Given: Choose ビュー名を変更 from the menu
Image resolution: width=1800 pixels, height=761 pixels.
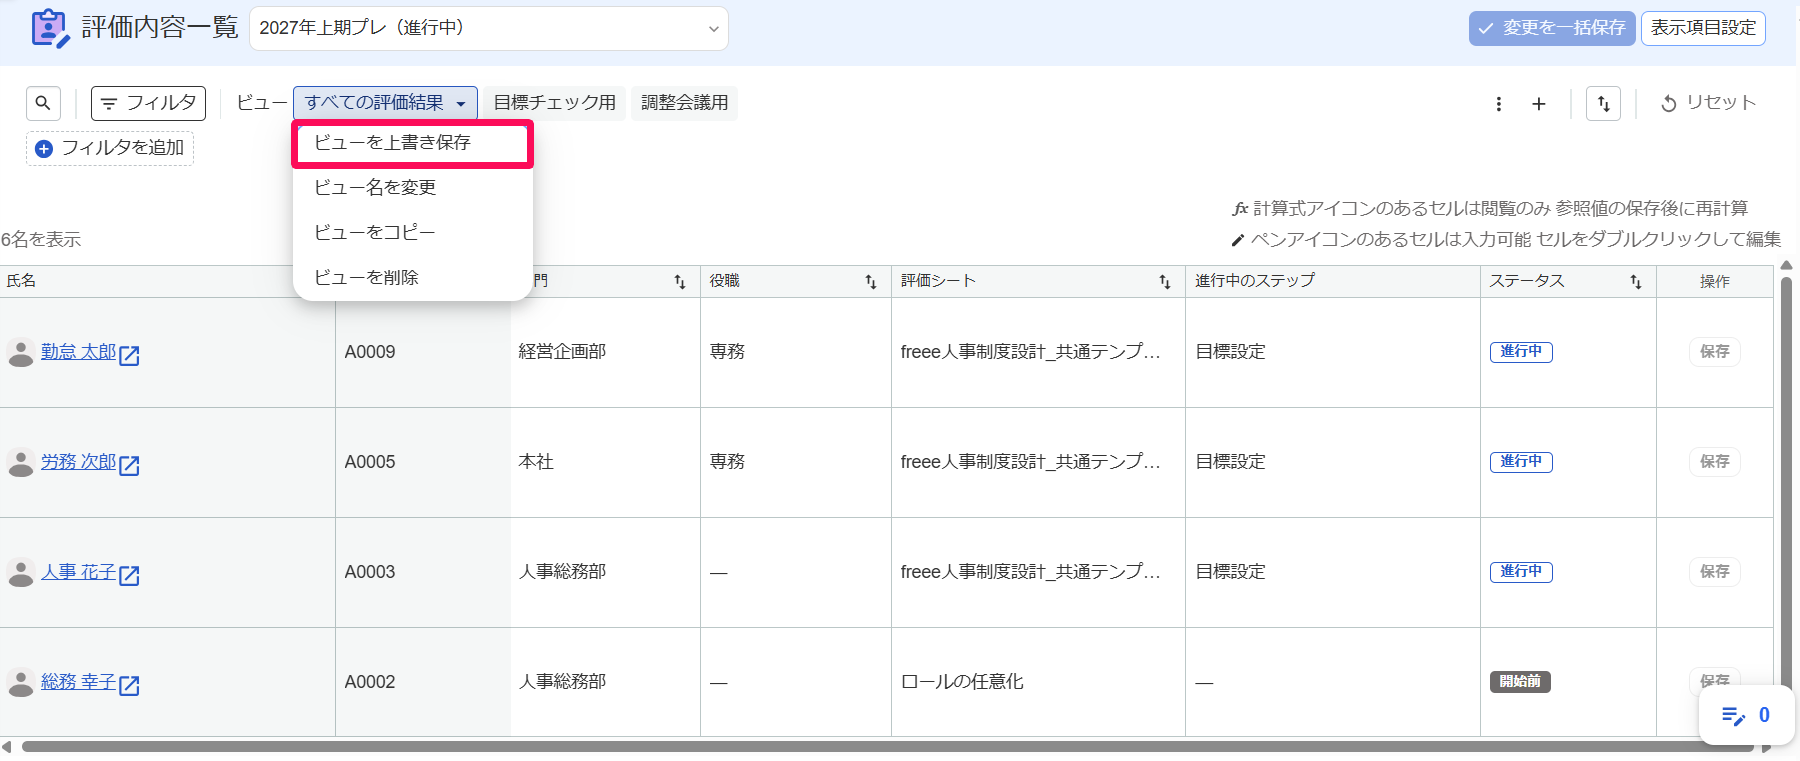Looking at the screenshot, I should [x=412, y=188].
